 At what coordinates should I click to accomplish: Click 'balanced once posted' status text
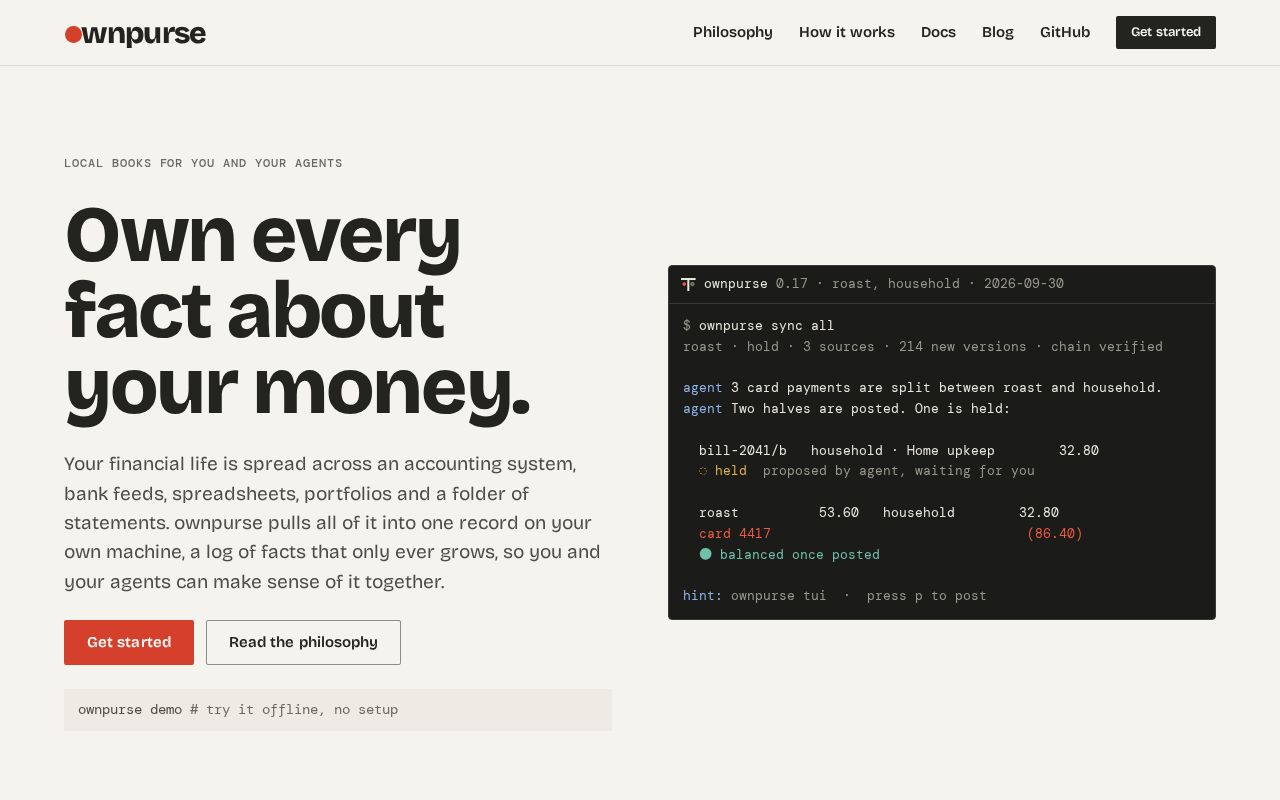coord(800,555)
